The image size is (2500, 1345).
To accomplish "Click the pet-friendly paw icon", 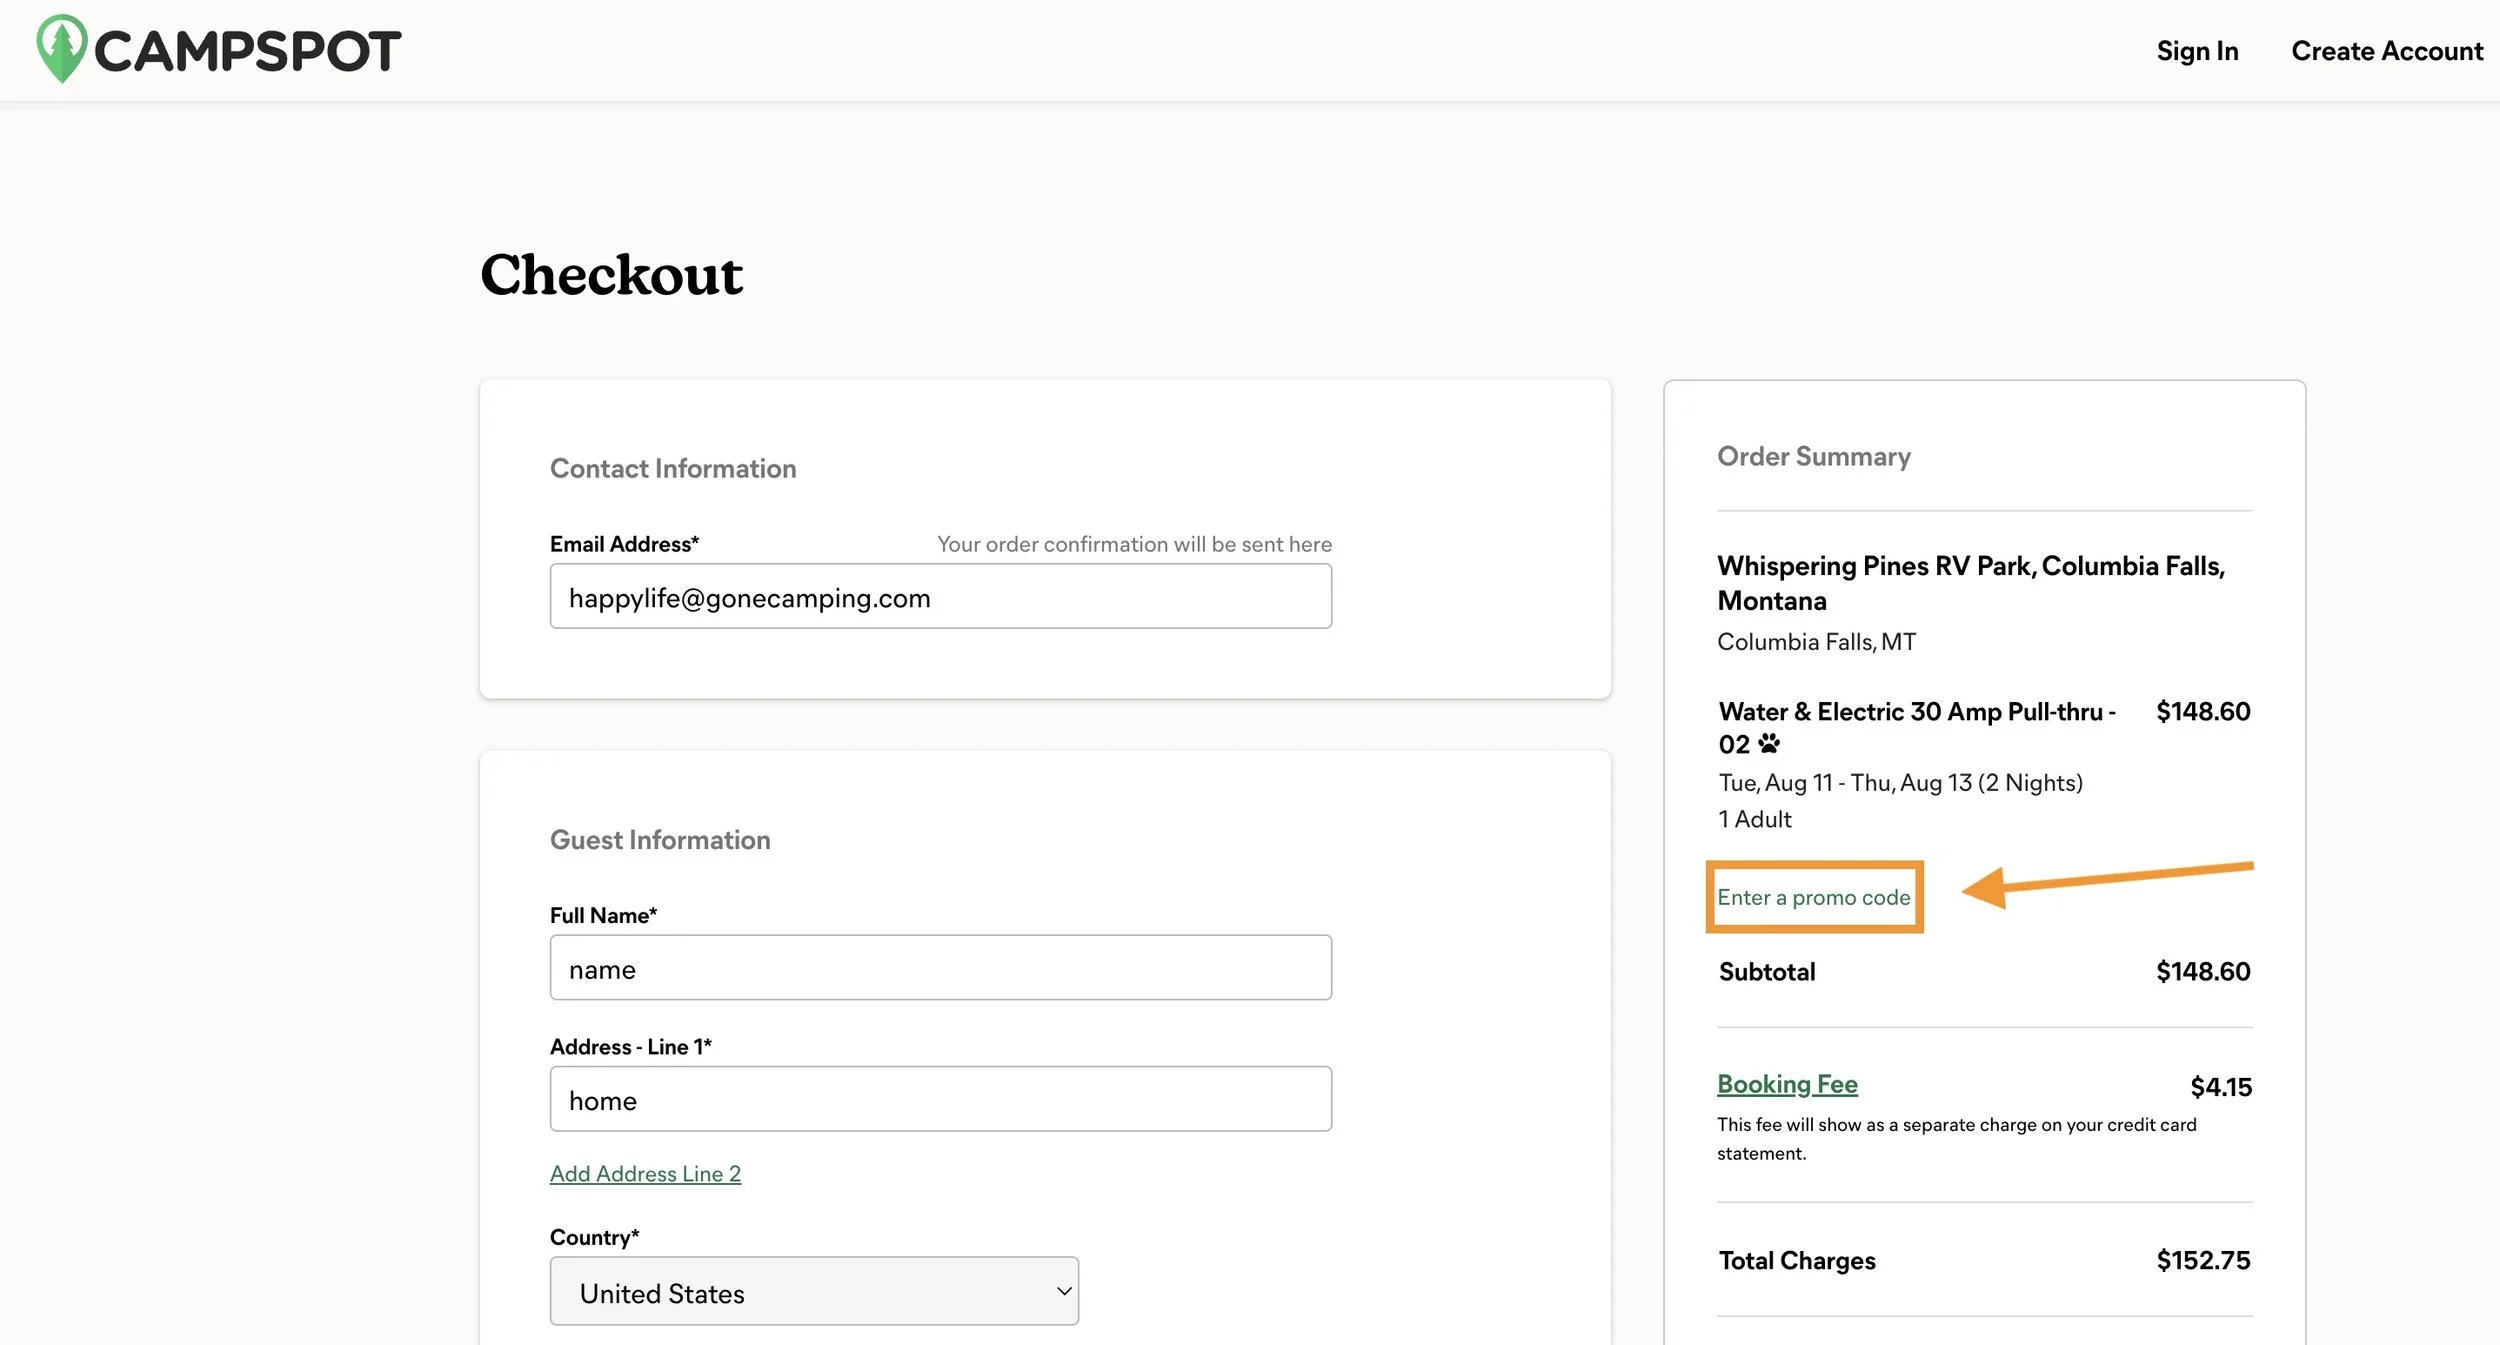I will click(x=1769, y=743).
